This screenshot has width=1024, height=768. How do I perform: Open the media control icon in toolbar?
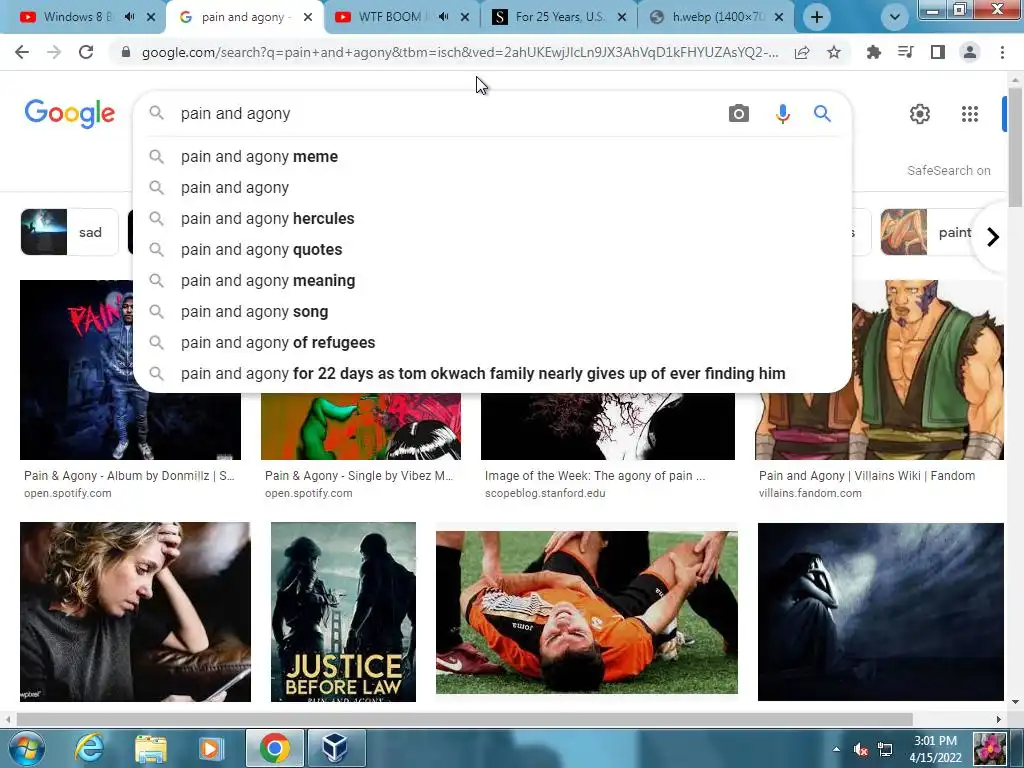point(906,52)
